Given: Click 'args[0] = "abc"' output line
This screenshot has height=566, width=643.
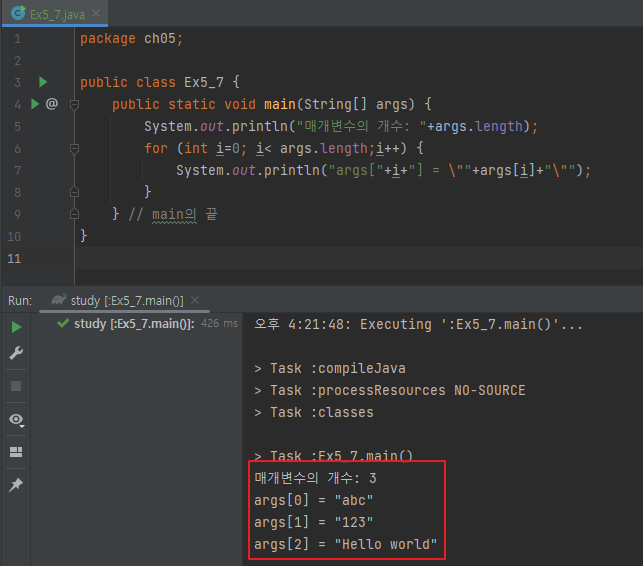Looking at the screenshot, I should click(314, 500).
